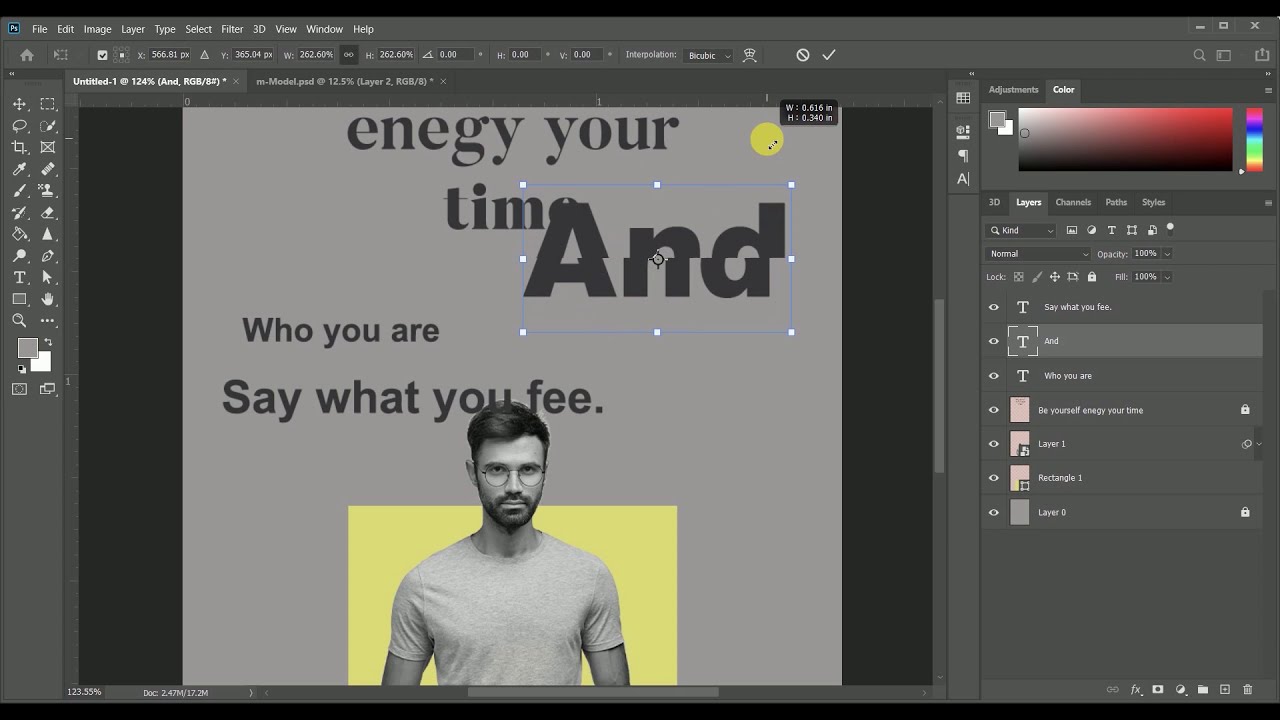
Task: Switch to the Adjustments tab
Action: 1014,90
